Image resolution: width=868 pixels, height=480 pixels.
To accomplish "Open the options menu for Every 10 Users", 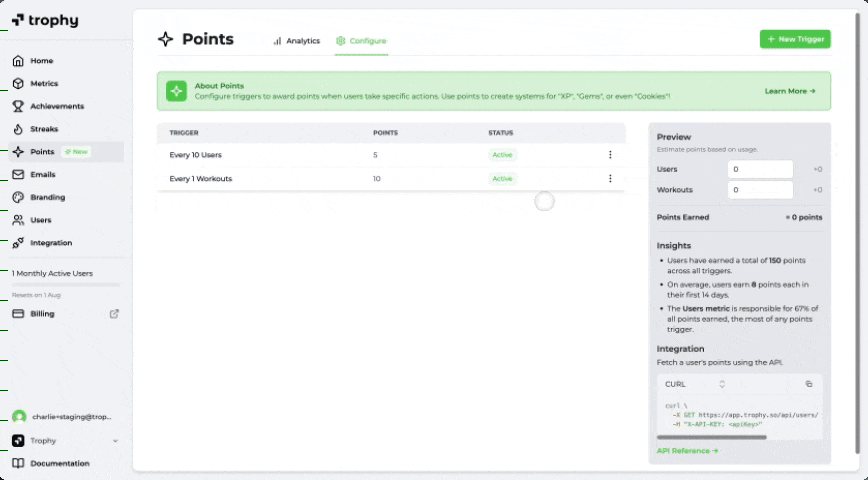I will click(x=610, y=155).
